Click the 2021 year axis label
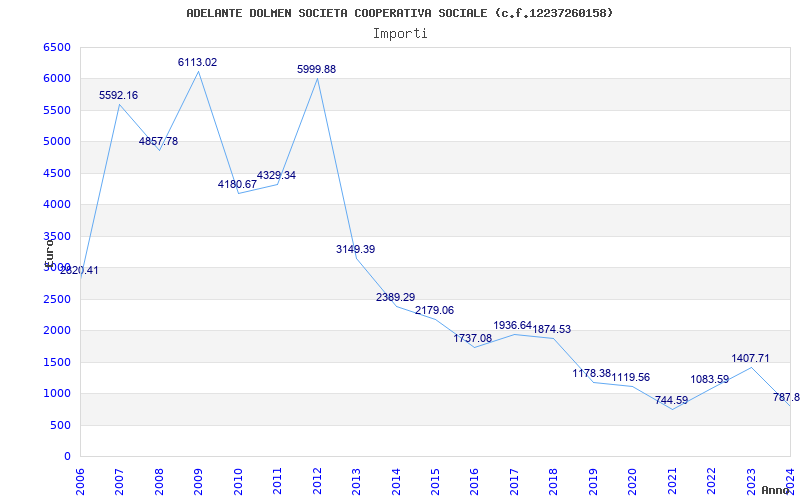The image size is (800, 500). tap(671, 482)
